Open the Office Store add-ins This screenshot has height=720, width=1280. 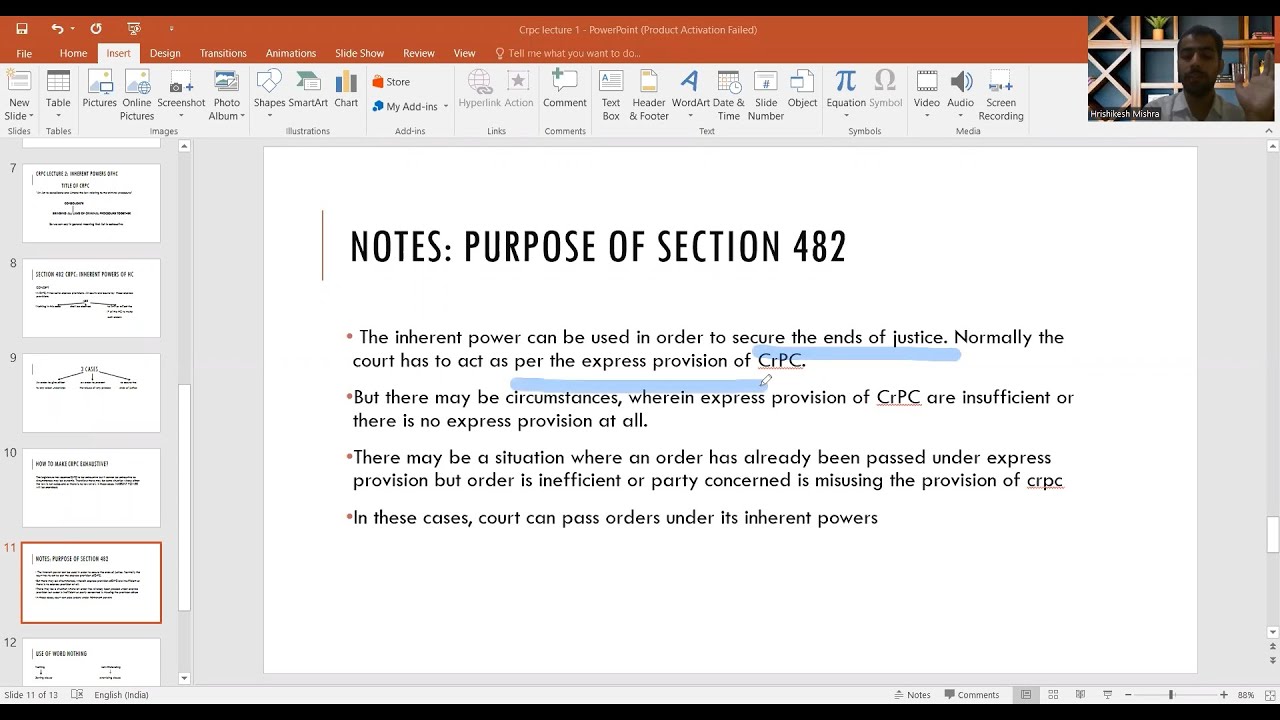tap(391, 82)
